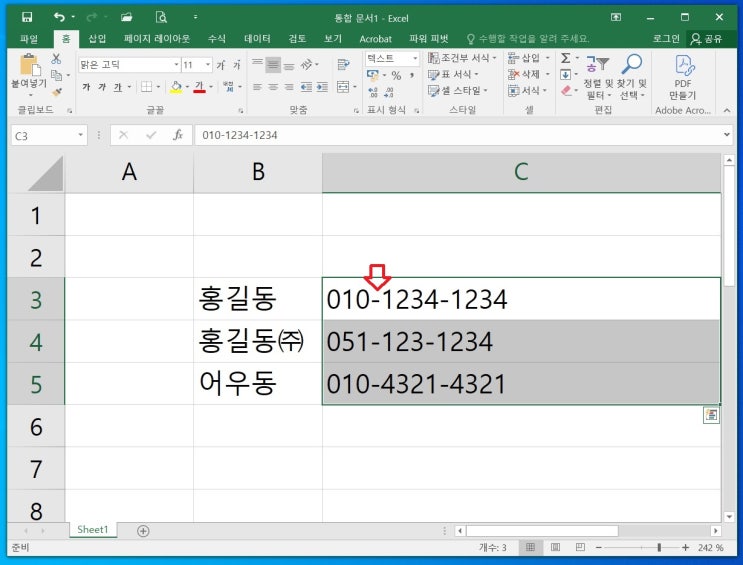This screenshot has width=743, height=565.
Task: Click 로그인 sign-in link
Action: [666, 39]
